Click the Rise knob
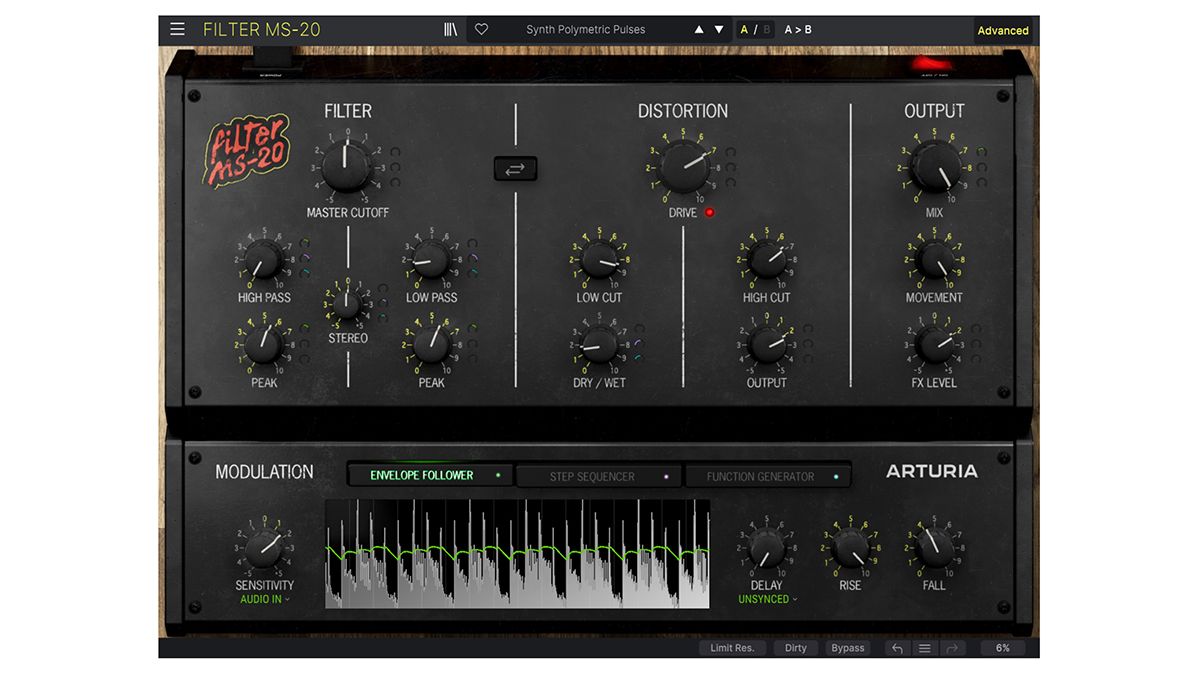Screen dimensions: 1200x675 click(x=850, y=548)
